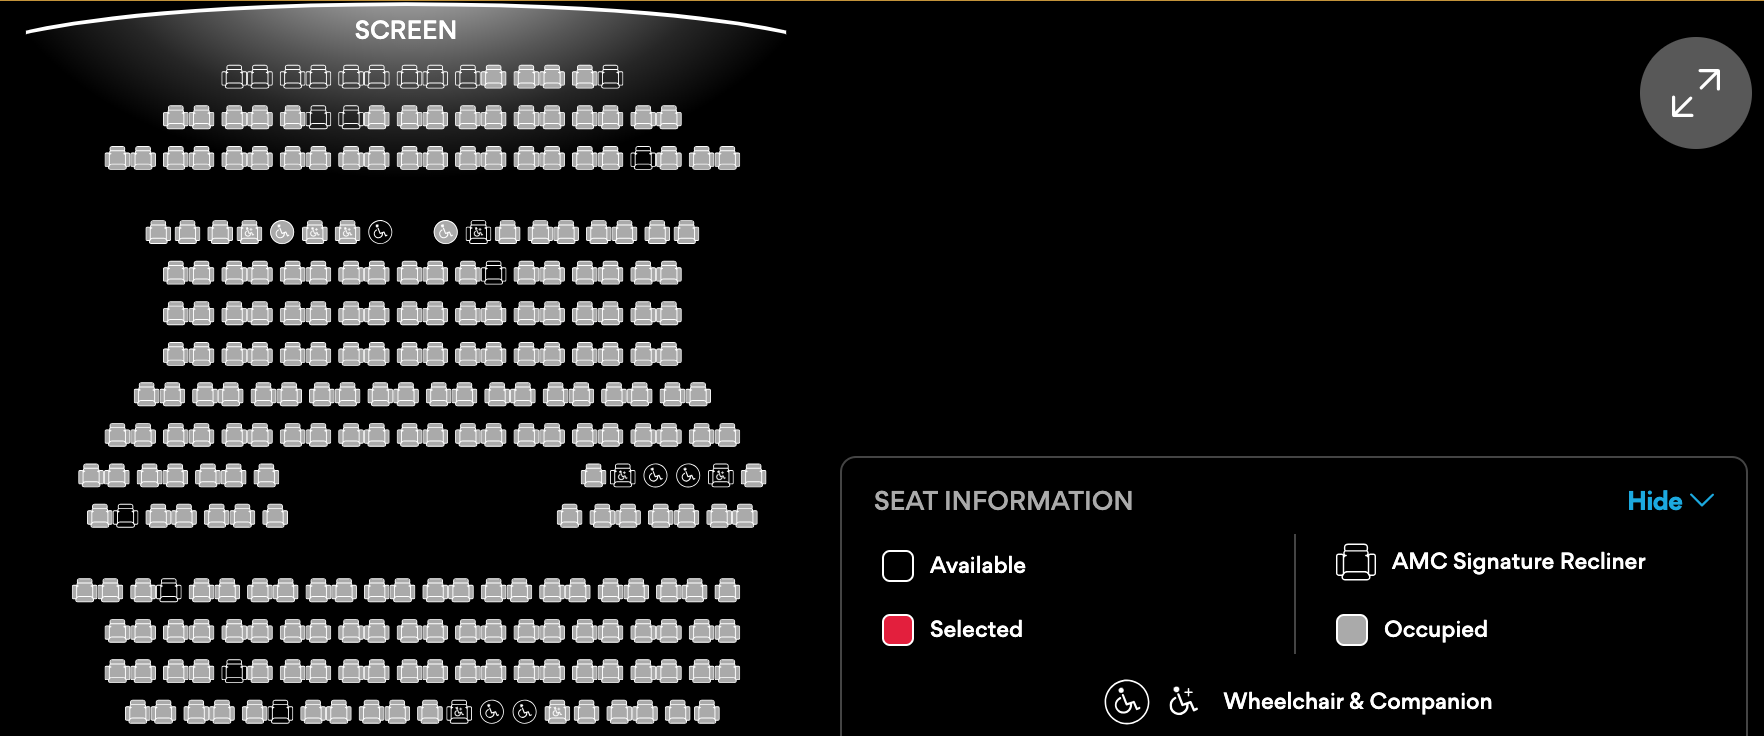Screen dimensions: 1764x736
Task: Expand the seat map to full screen
Action: (1695, 93)
